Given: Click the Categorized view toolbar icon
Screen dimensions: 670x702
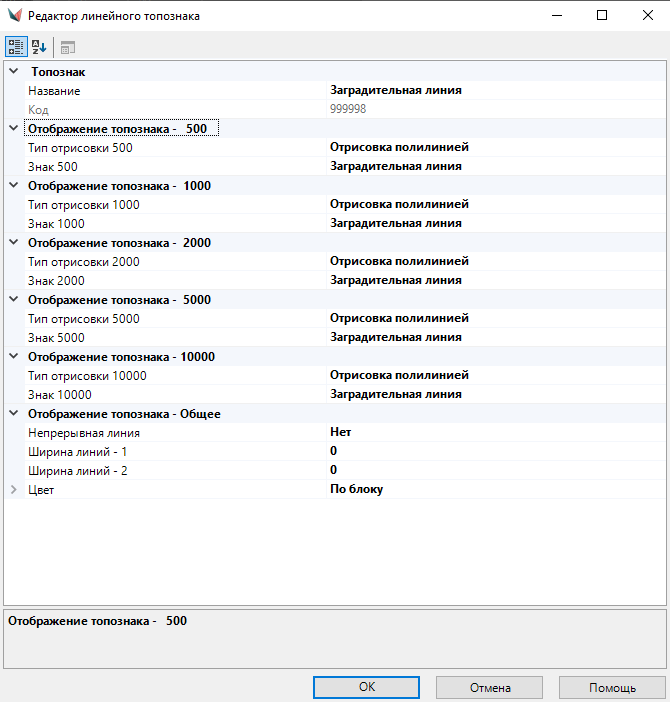Looking at the screenshot, I should [16, 47].
